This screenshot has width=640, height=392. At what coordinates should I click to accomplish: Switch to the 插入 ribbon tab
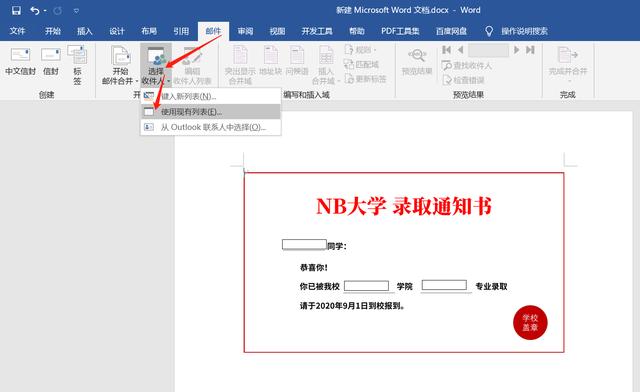click(x=84, y=31)
